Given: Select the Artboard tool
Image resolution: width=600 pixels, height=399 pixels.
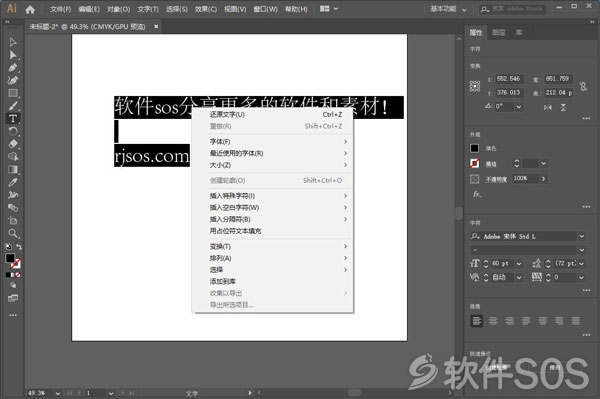Looking at the screenshot, I should [13, 220].
